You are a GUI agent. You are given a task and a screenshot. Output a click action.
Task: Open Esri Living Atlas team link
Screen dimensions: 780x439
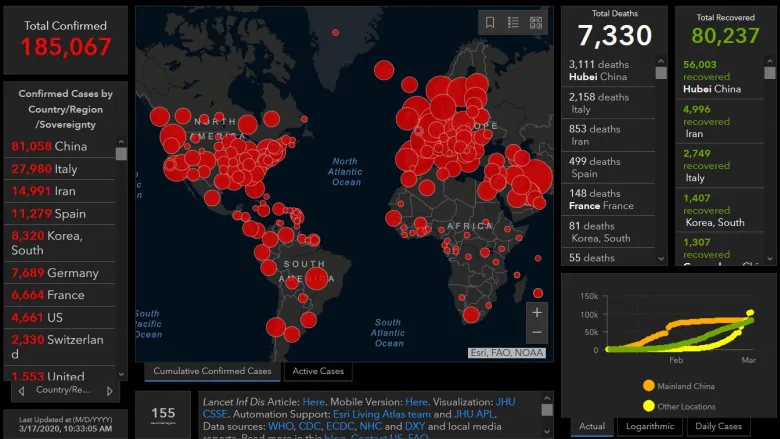pos(382,414)
